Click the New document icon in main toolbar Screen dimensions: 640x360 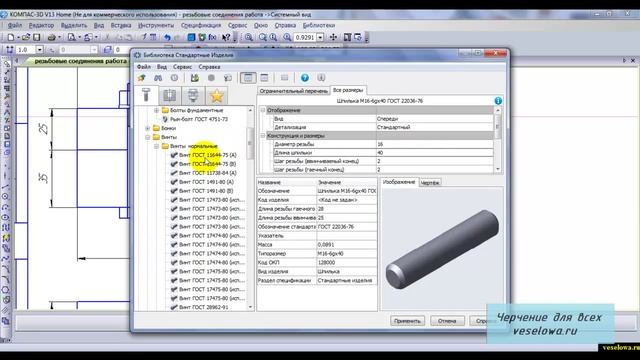click(x=11, y=37)
